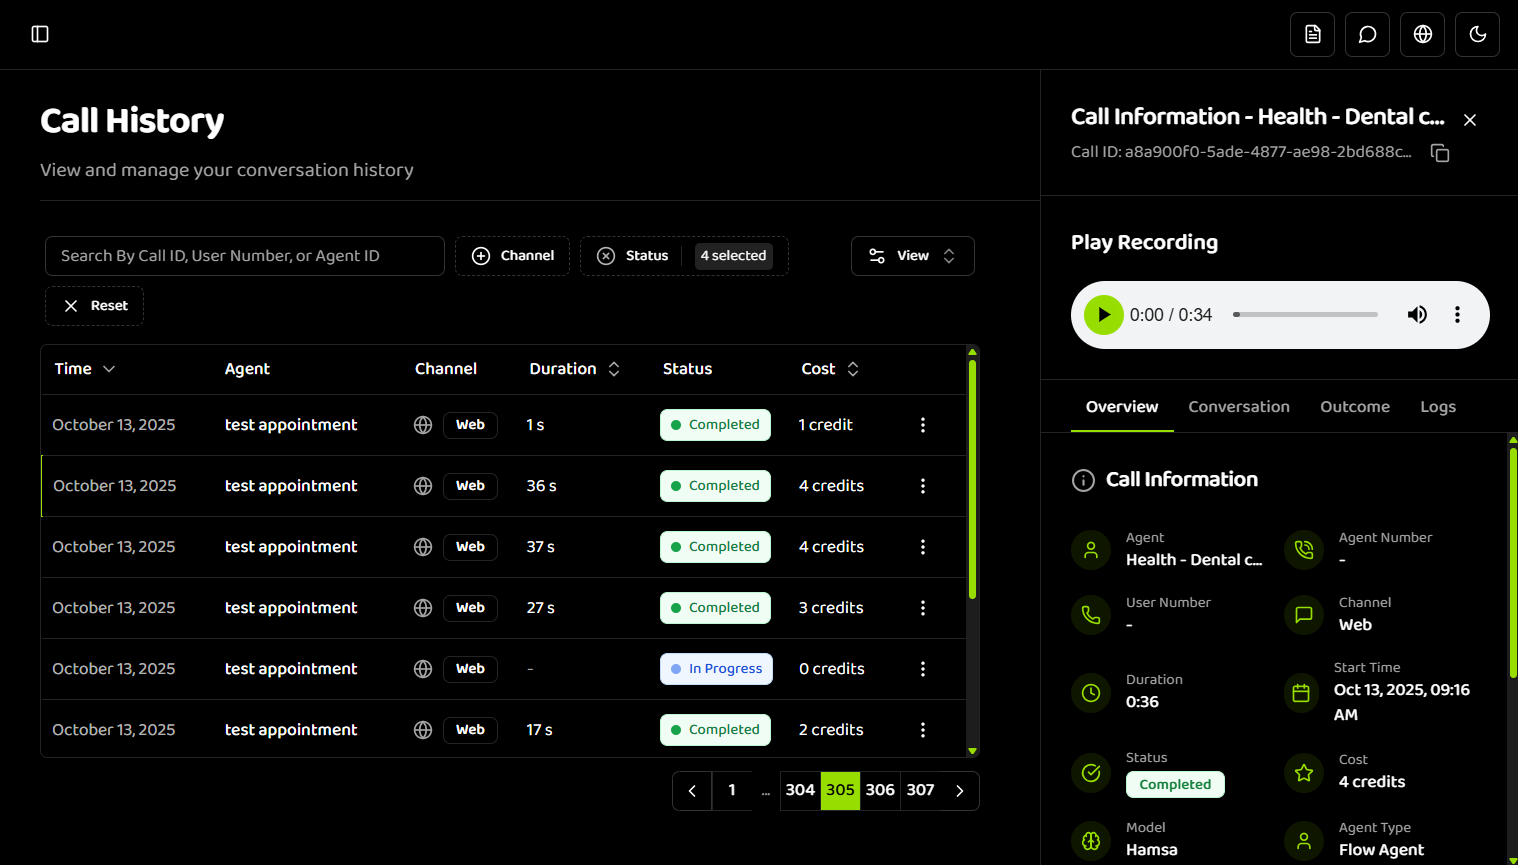Add a Channel filter
This screenshot has width=1518, height=865.
pyautogui.click(x=512, y=256)
